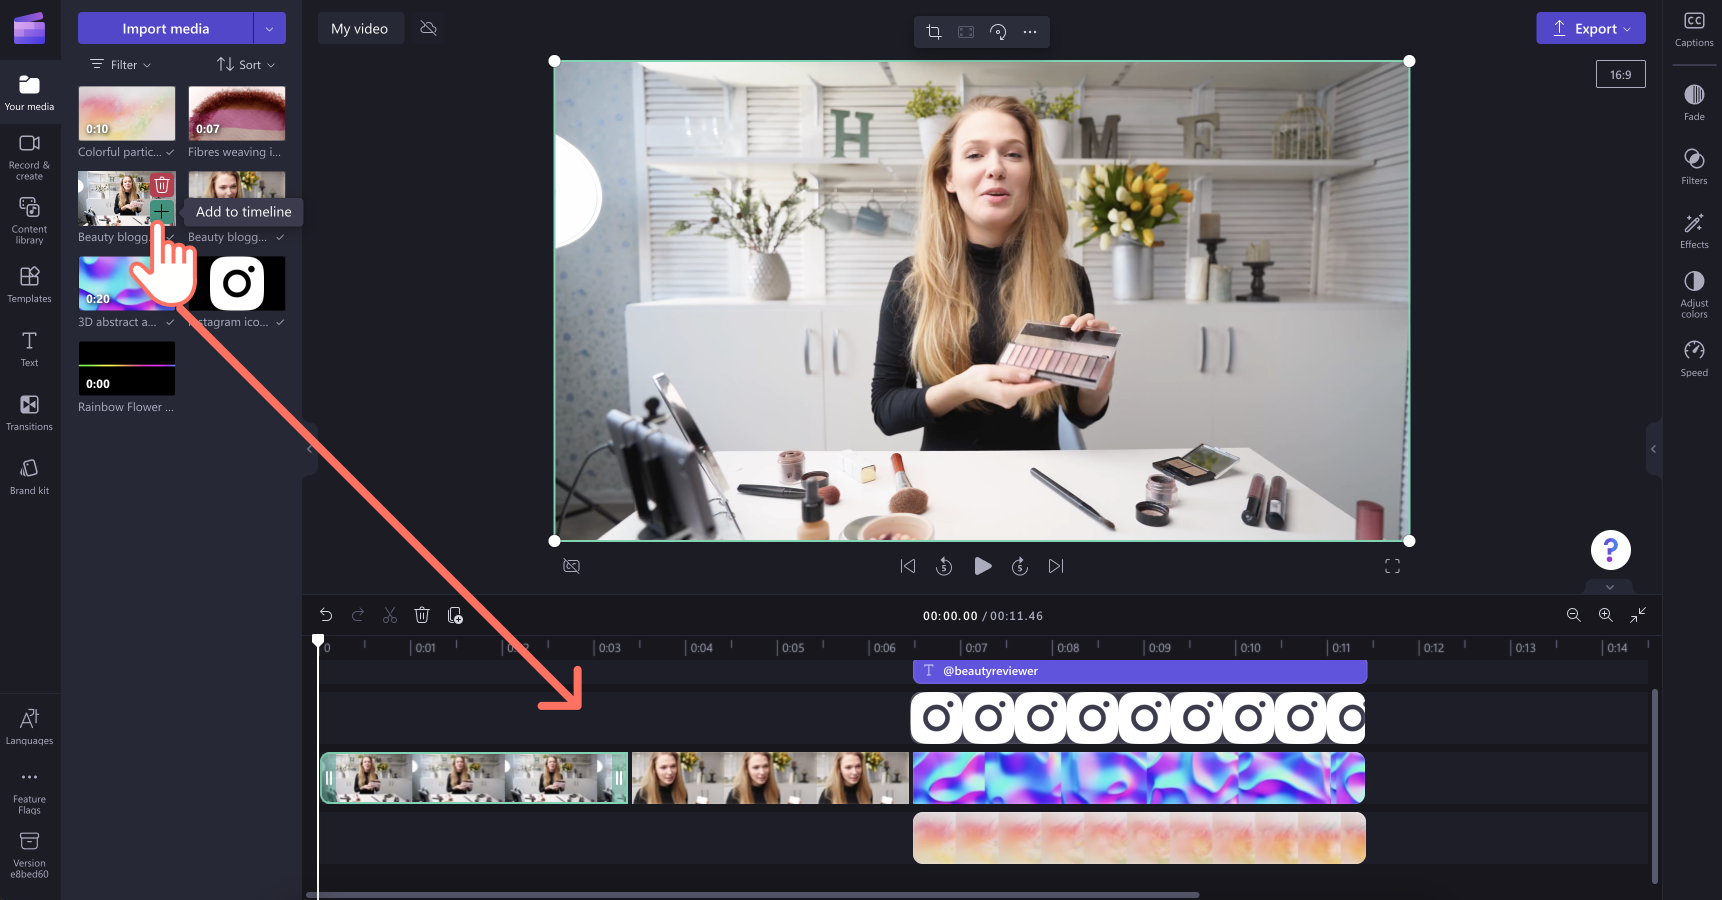Select the first beauty blogger timeline clip
This screenshot has height=900, width=1722.
point(474,778)
